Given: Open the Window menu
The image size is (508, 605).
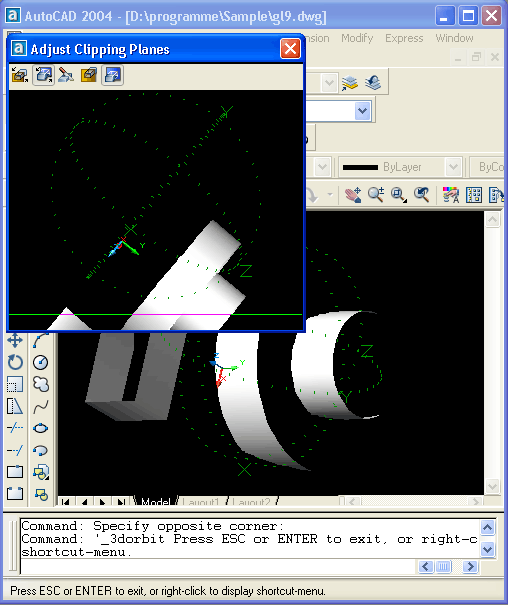Looking at the screenshot, I should (x=454, y=38).
